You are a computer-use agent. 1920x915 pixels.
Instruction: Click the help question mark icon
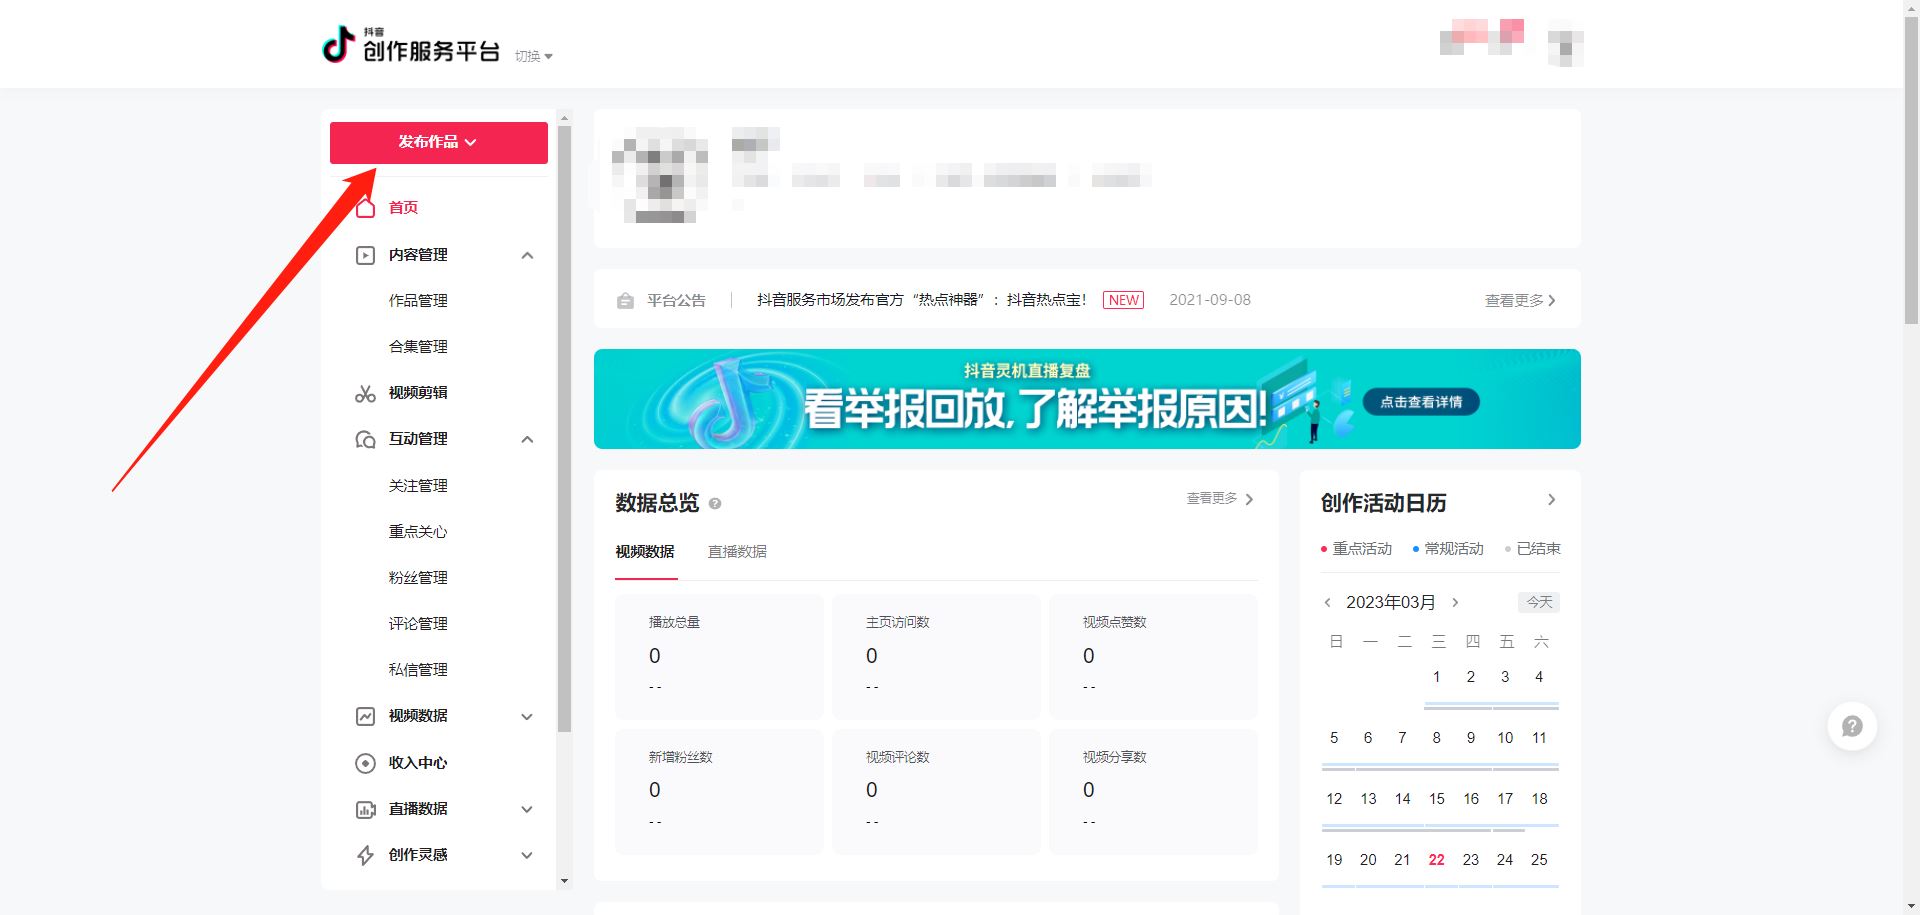(x=1852, y=726)
